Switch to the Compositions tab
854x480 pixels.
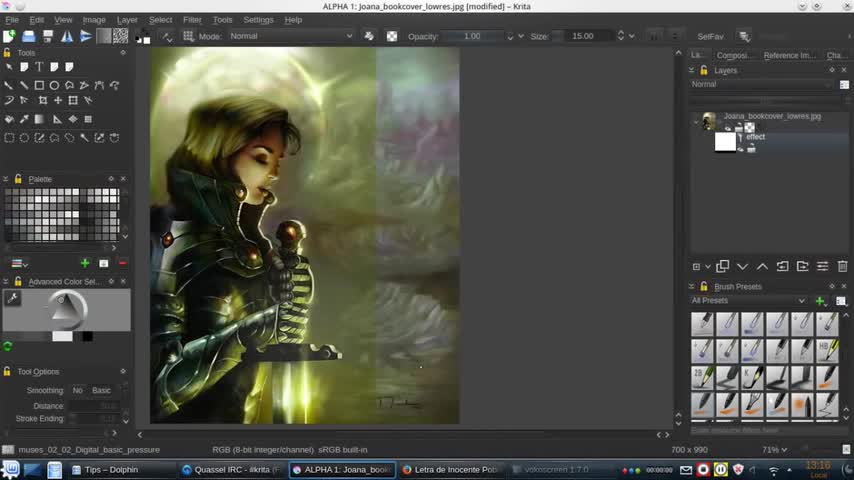[734, 56]
